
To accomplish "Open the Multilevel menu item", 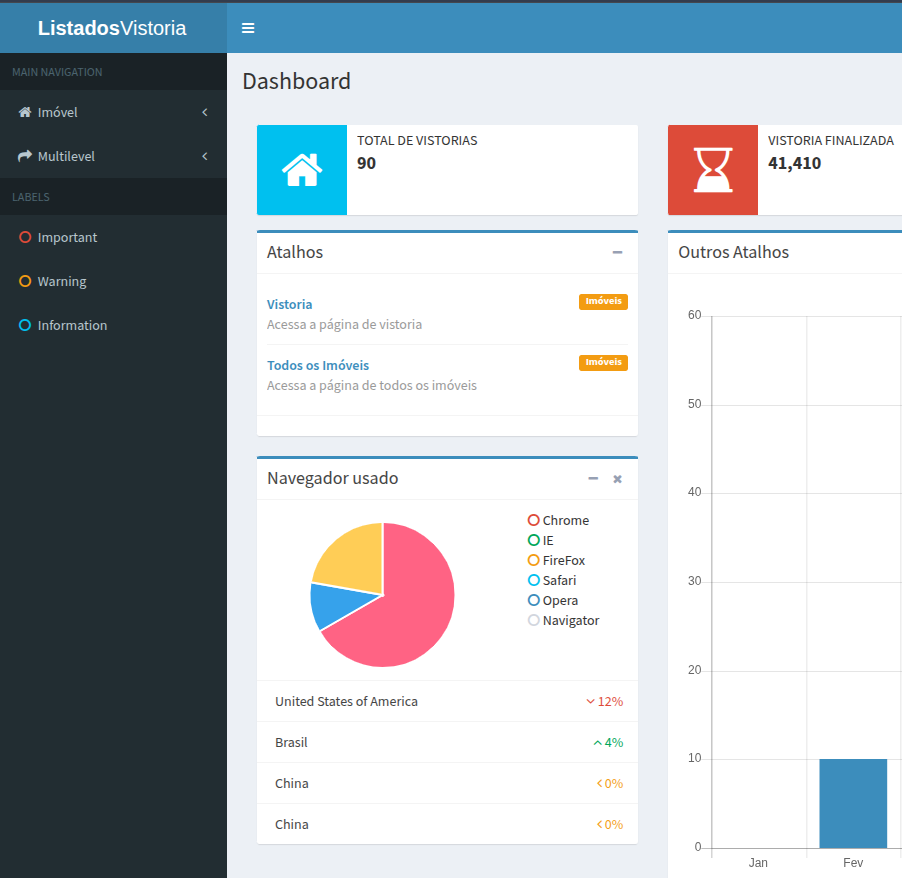I will [69, 156].
